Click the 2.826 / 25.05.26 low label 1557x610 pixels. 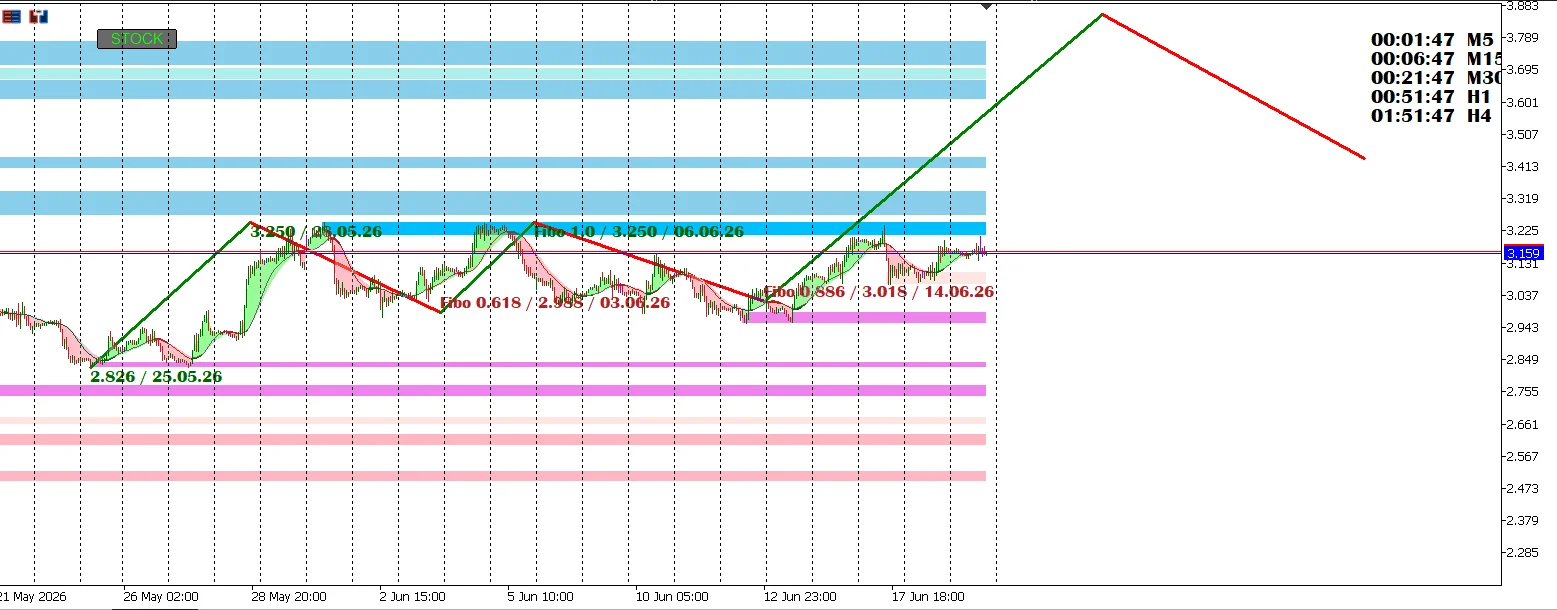click(x=156, y=376)
